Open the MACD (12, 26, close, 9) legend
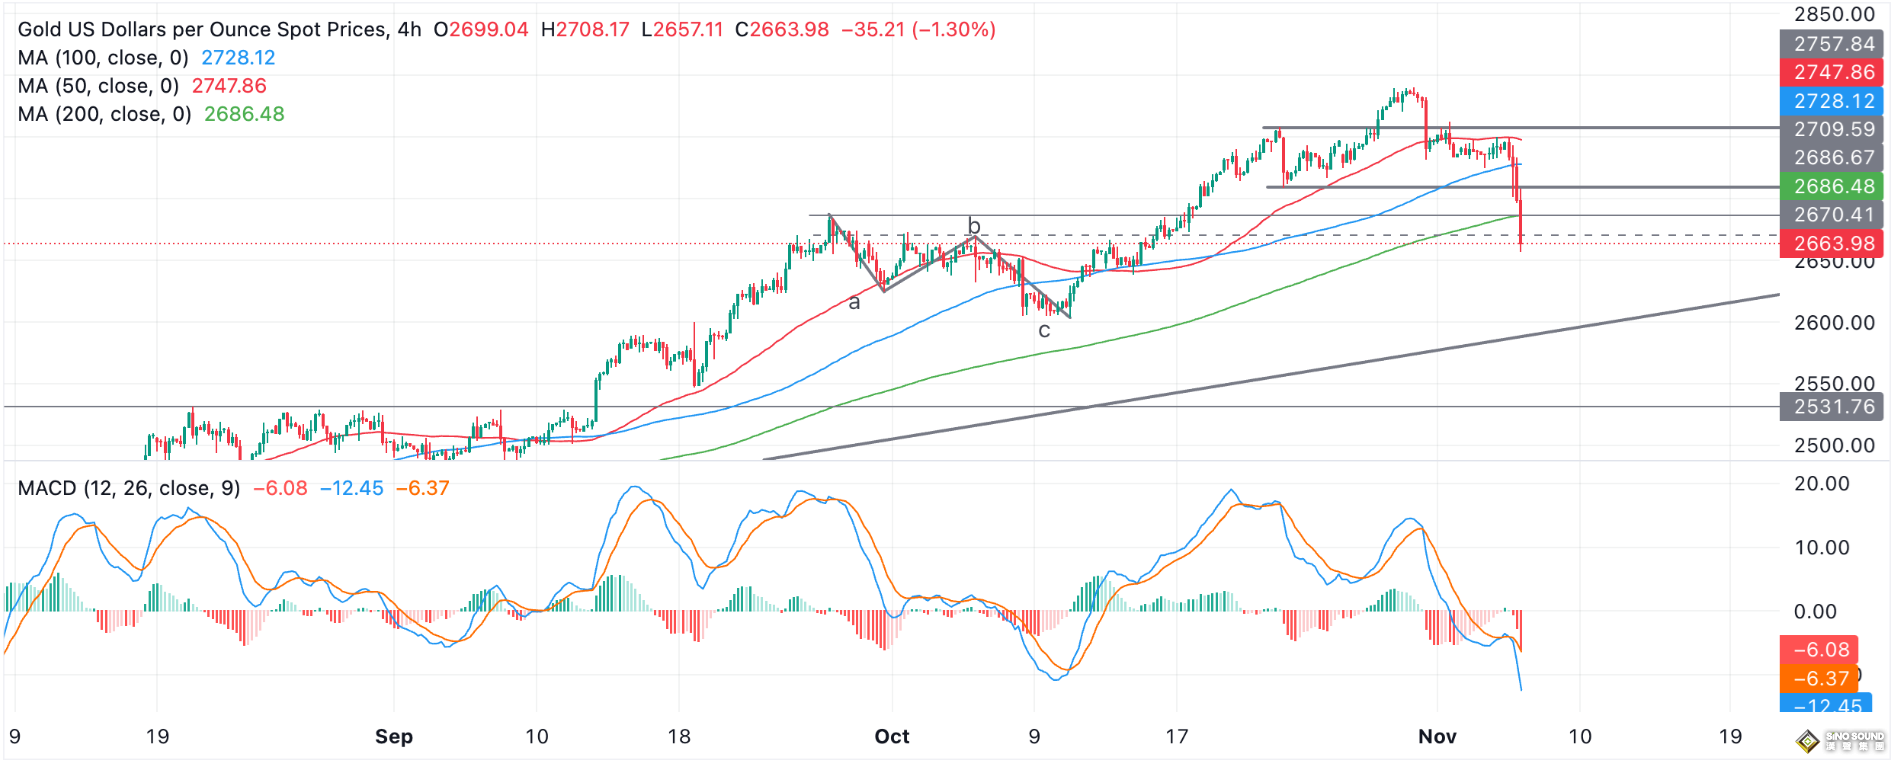 [129, 488]
